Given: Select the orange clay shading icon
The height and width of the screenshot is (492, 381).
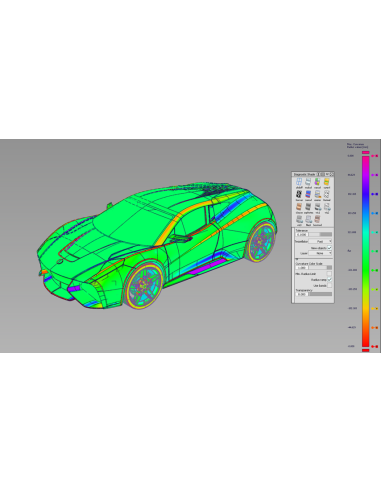Looking at the screenshot, I should pos(299,207).
